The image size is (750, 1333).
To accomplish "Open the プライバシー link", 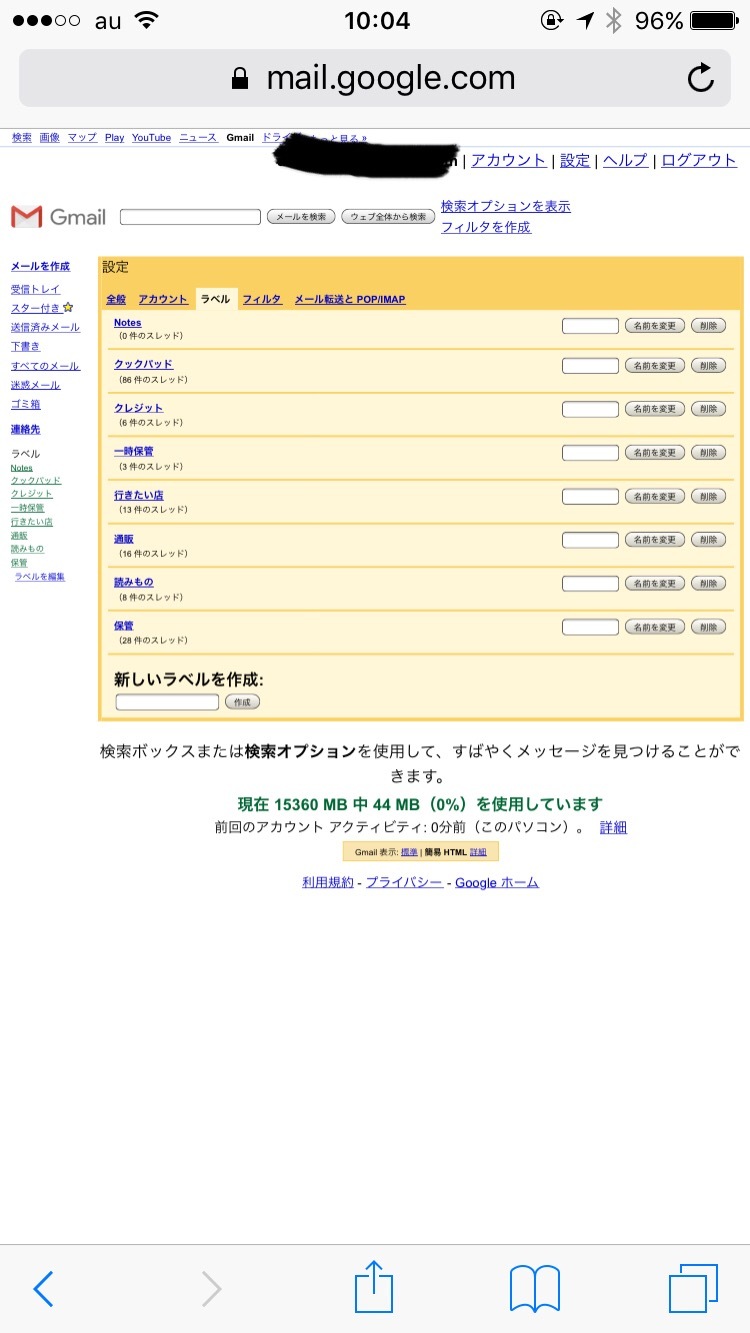I will coord(404,882).
